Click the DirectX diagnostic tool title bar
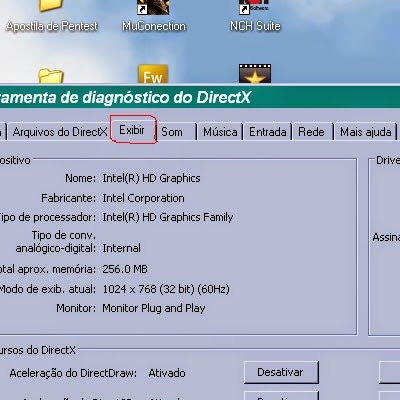The height and width of the screenshot is (400, 400). pyautogui.click(x=200, y=97)
